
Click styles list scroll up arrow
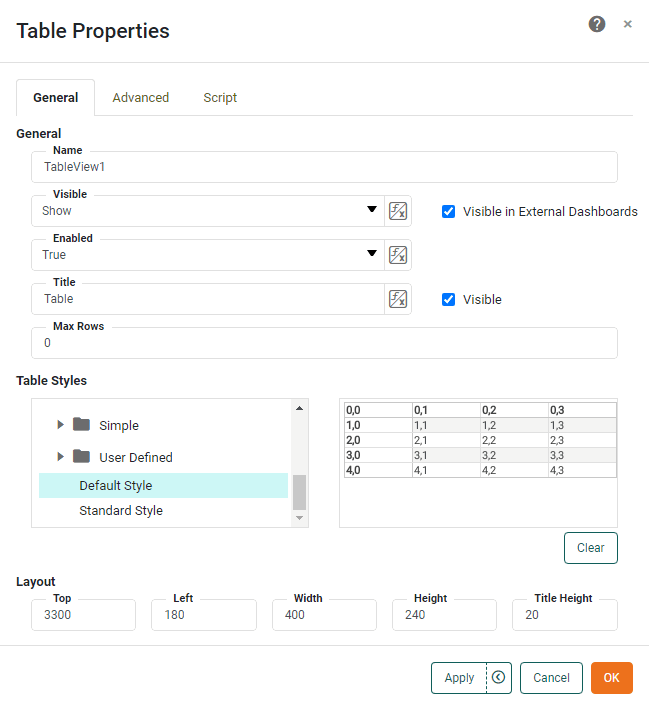[300, 408]
